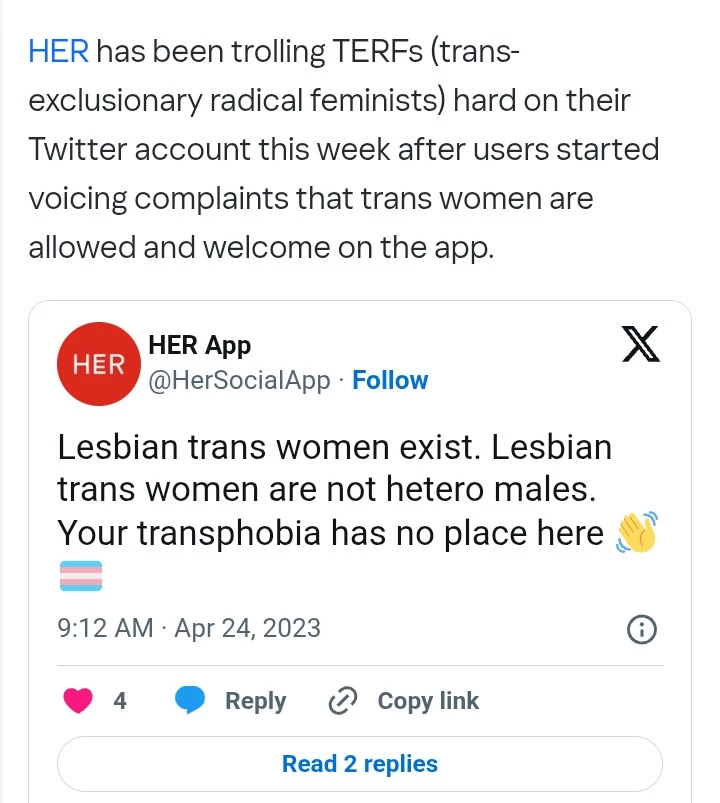This screenshot has height=803, width=720.
Task: Select the Copy link text
Action: (x=428, y=702)
